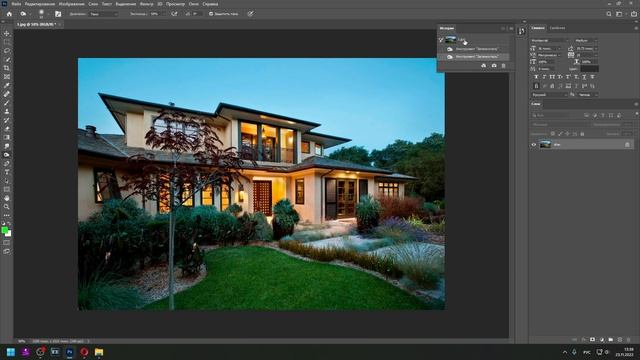The image size is (640, 360).
Task: Select the Burn tool in toolbar
Action: click(7, 155)
